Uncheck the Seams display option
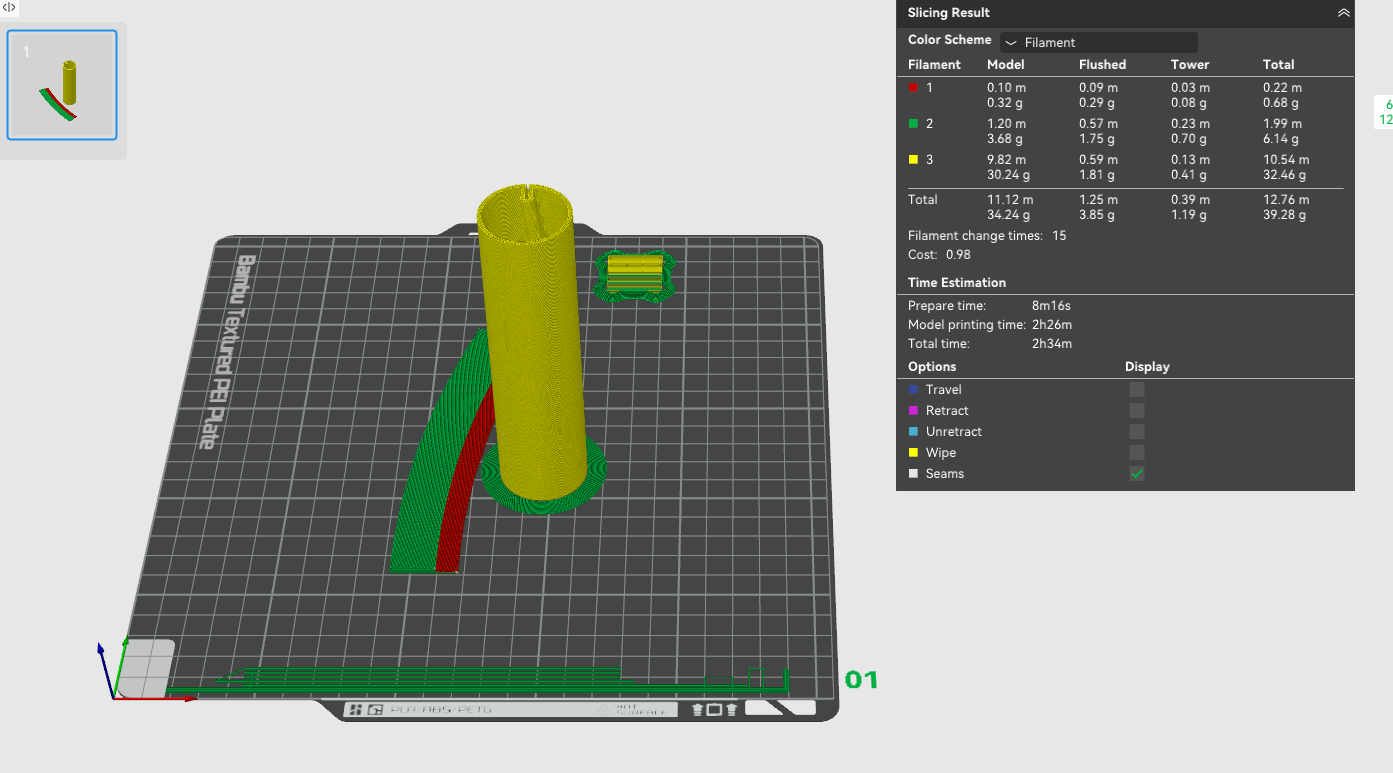Image resolution: width=1393 pixels, height=773 pixels. click(x=1136, y=474)
